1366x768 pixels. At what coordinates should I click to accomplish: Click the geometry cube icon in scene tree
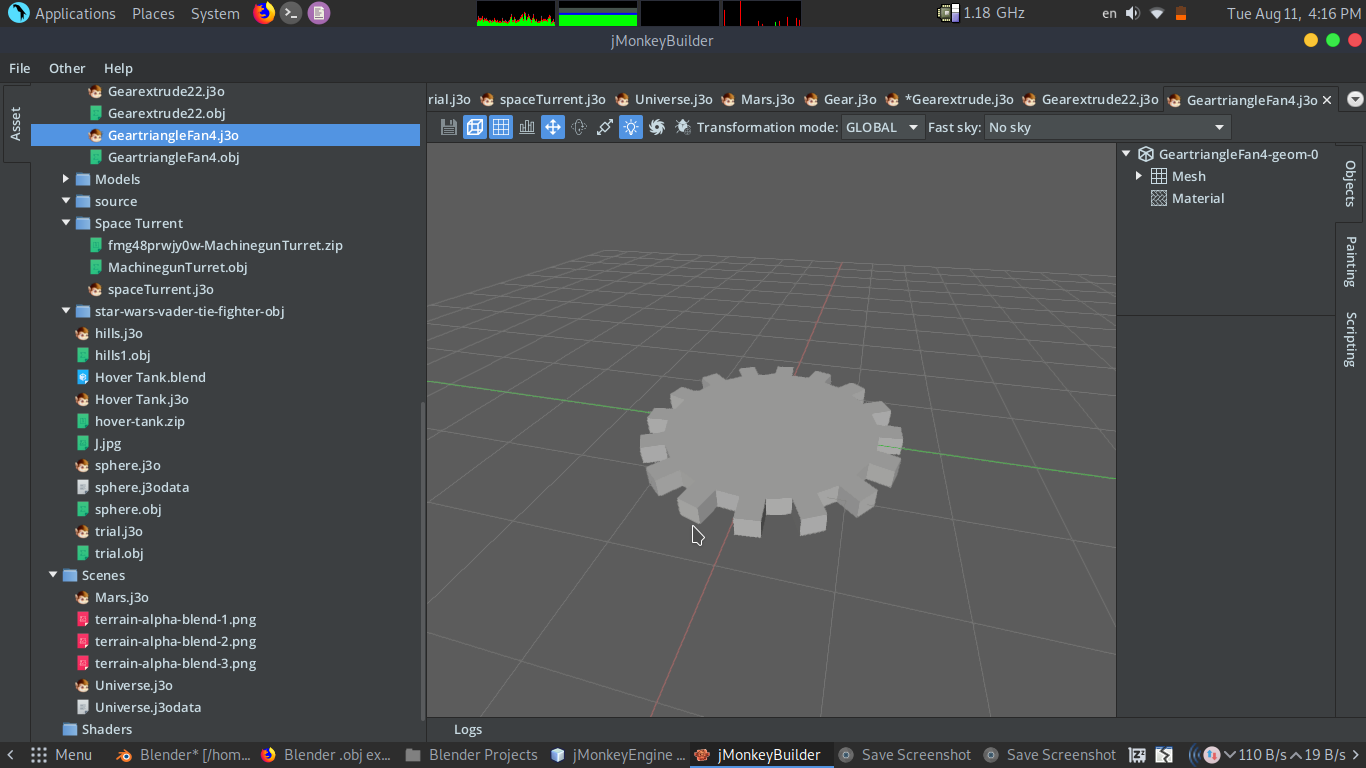click(1146, 154)
